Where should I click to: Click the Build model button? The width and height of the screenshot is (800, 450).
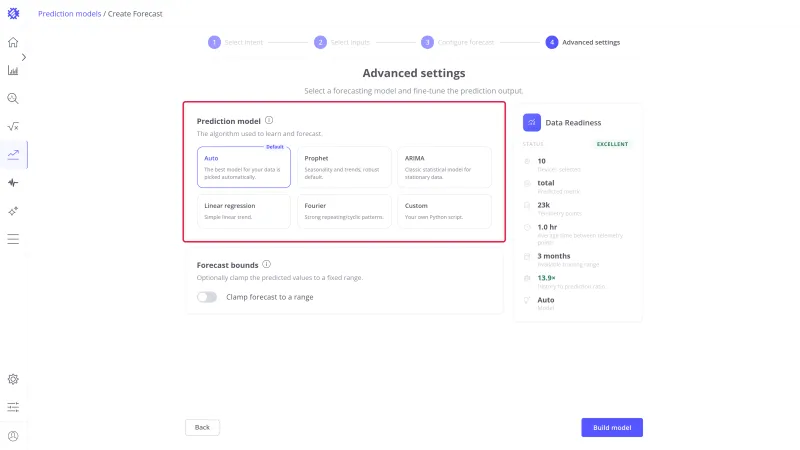612,428
